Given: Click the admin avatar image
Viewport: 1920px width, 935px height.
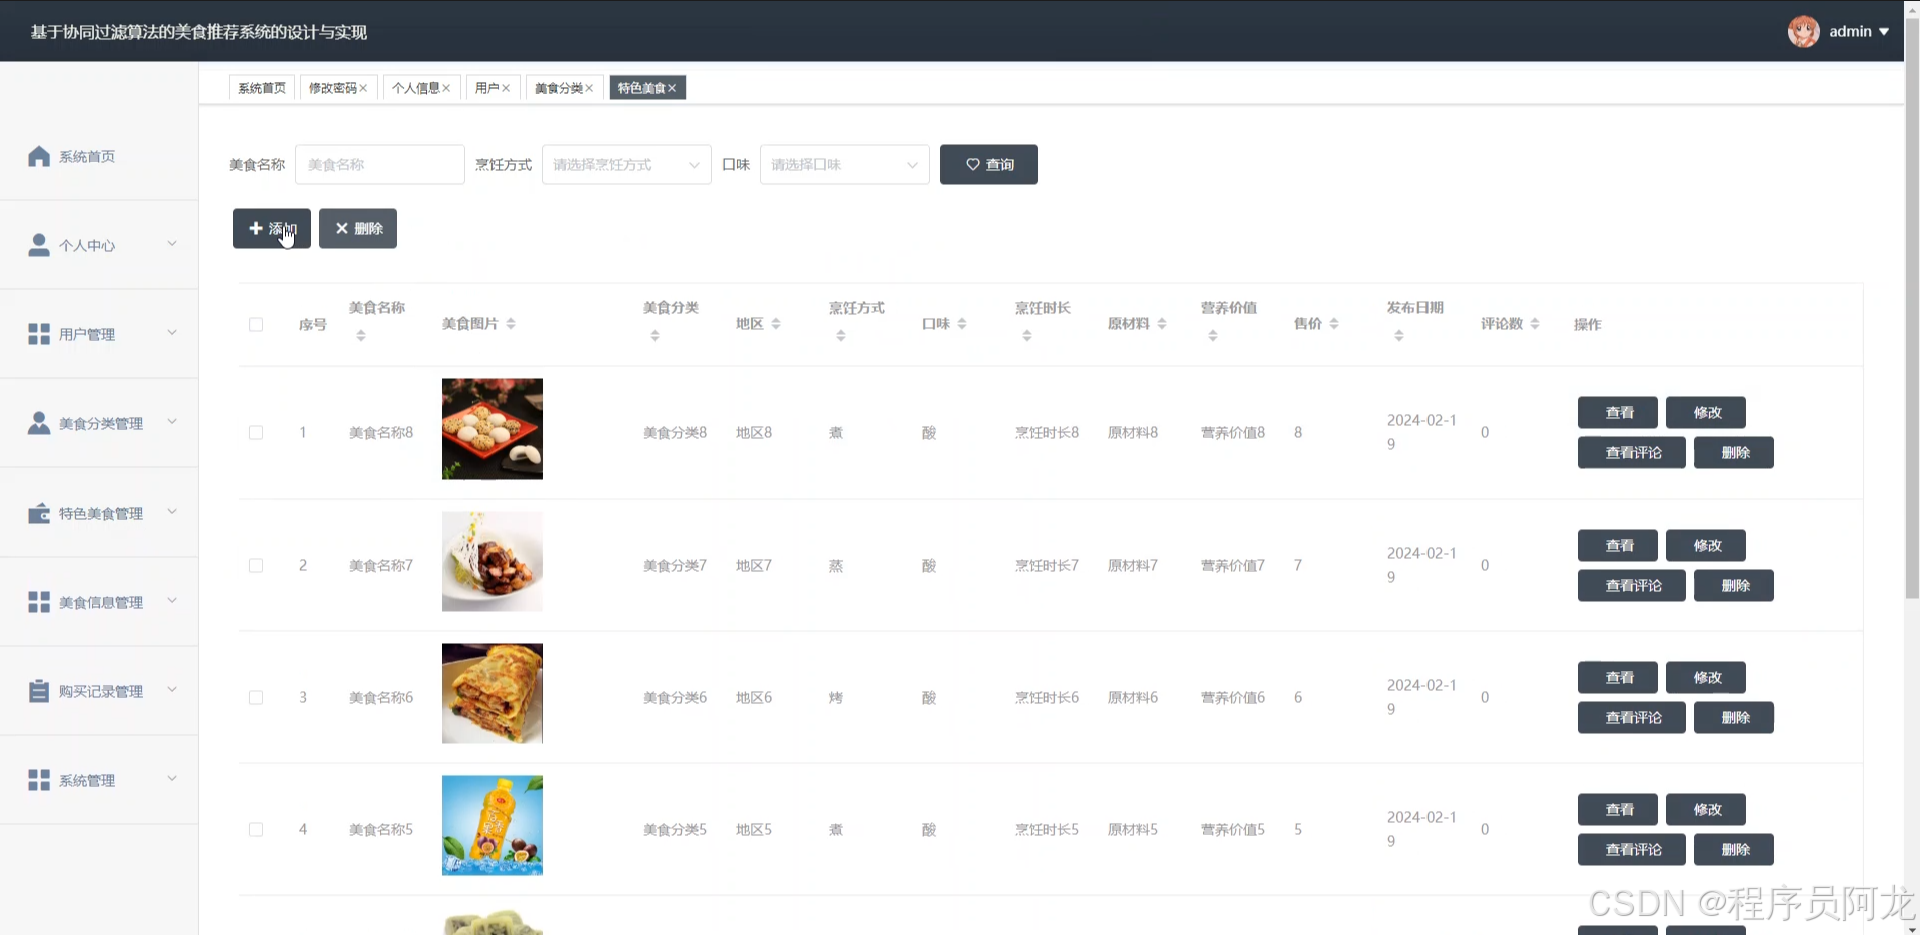Looking at the screenshot, I should pyautogui.click(x=1804, y=31).
